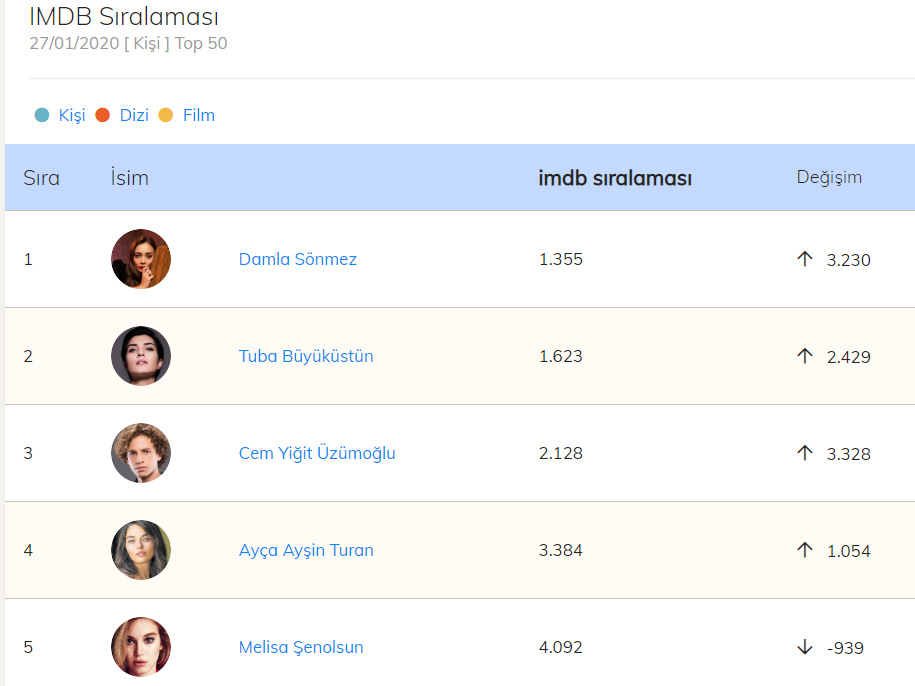Open Cem Yiğit Üzümoğlu link

coord(317,453)
